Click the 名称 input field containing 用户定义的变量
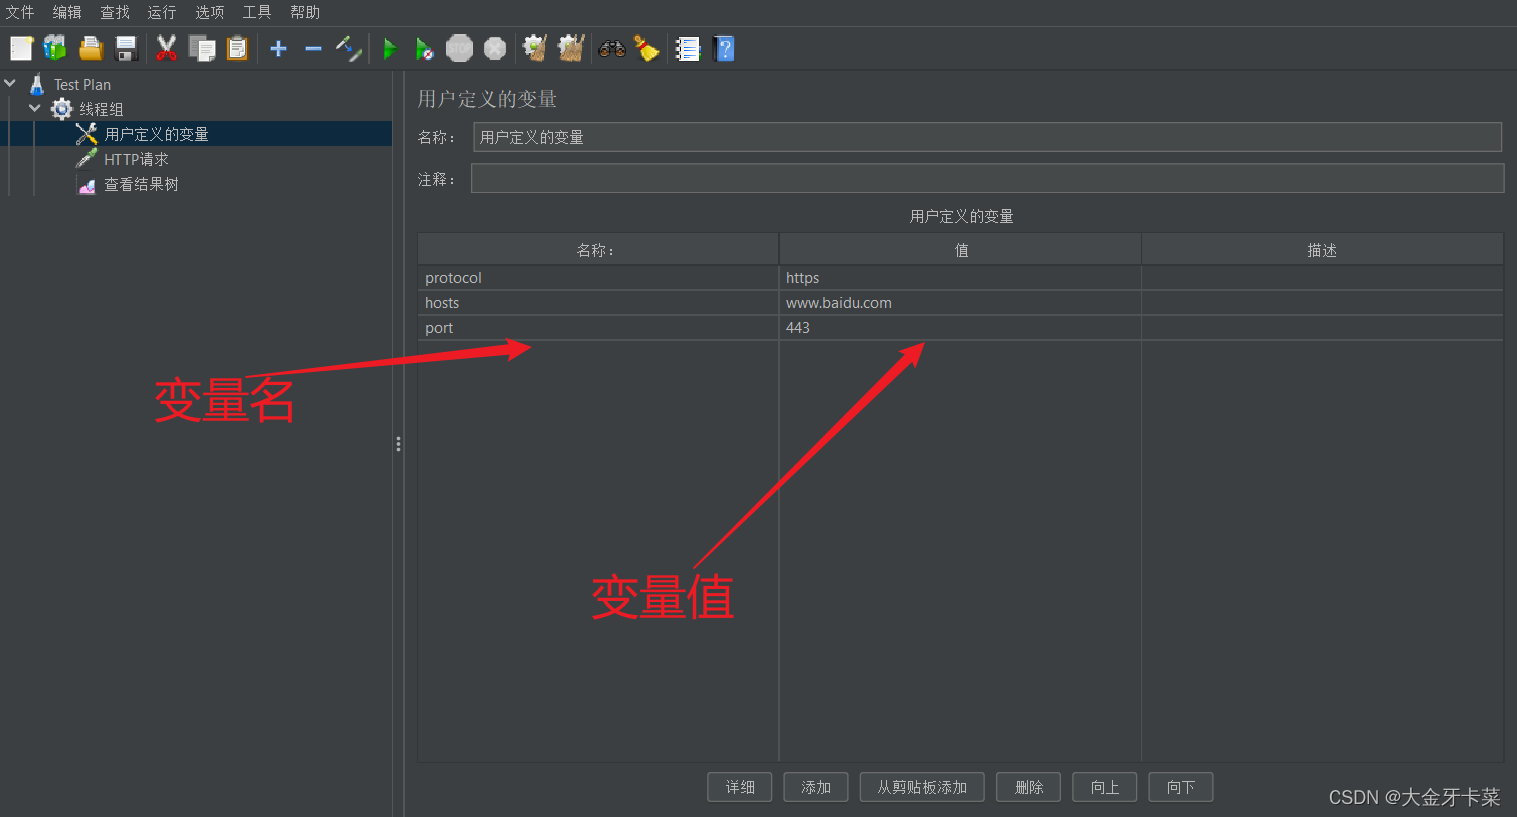Screen dimensions: 1517x817 pos(988,137)
